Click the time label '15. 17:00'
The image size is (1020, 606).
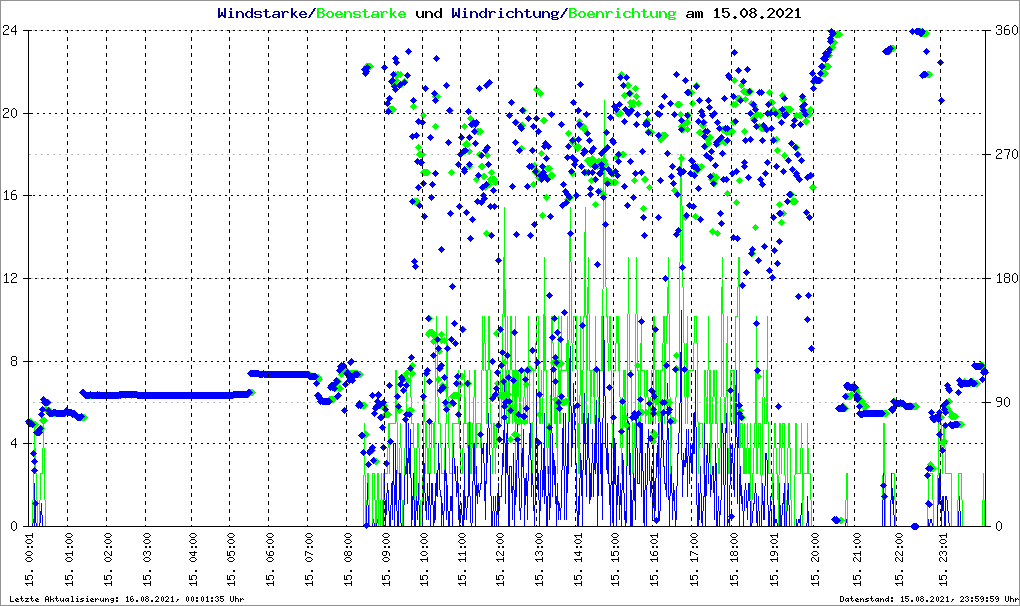[695, 559]
